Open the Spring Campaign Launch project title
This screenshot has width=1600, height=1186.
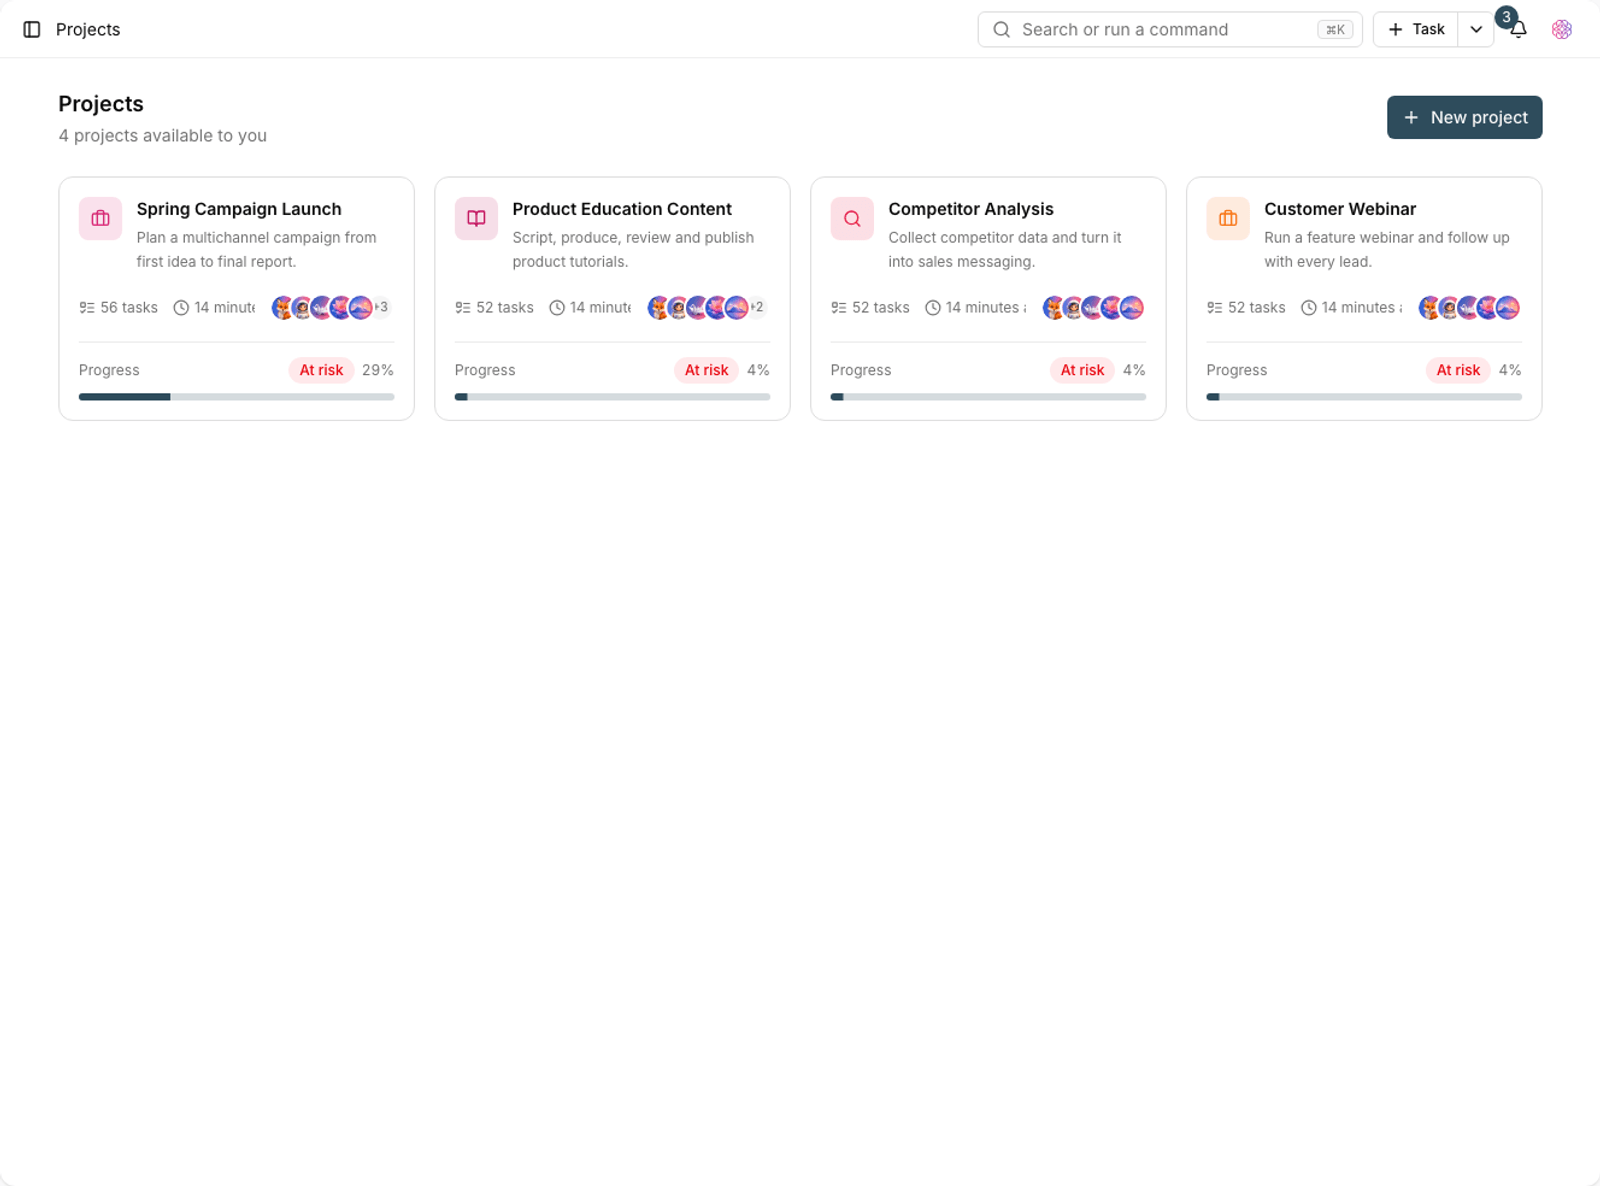click(x=239, y=209)
